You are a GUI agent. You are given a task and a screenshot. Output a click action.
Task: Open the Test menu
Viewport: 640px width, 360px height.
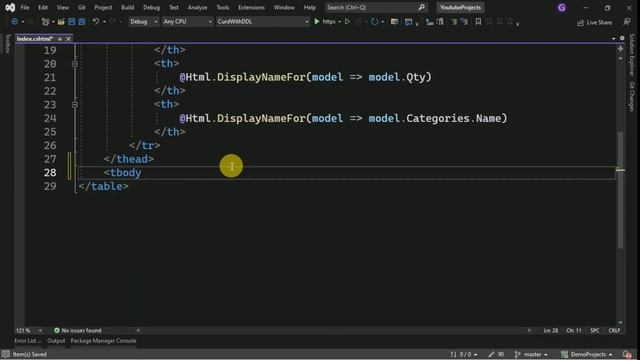[174, 7]
